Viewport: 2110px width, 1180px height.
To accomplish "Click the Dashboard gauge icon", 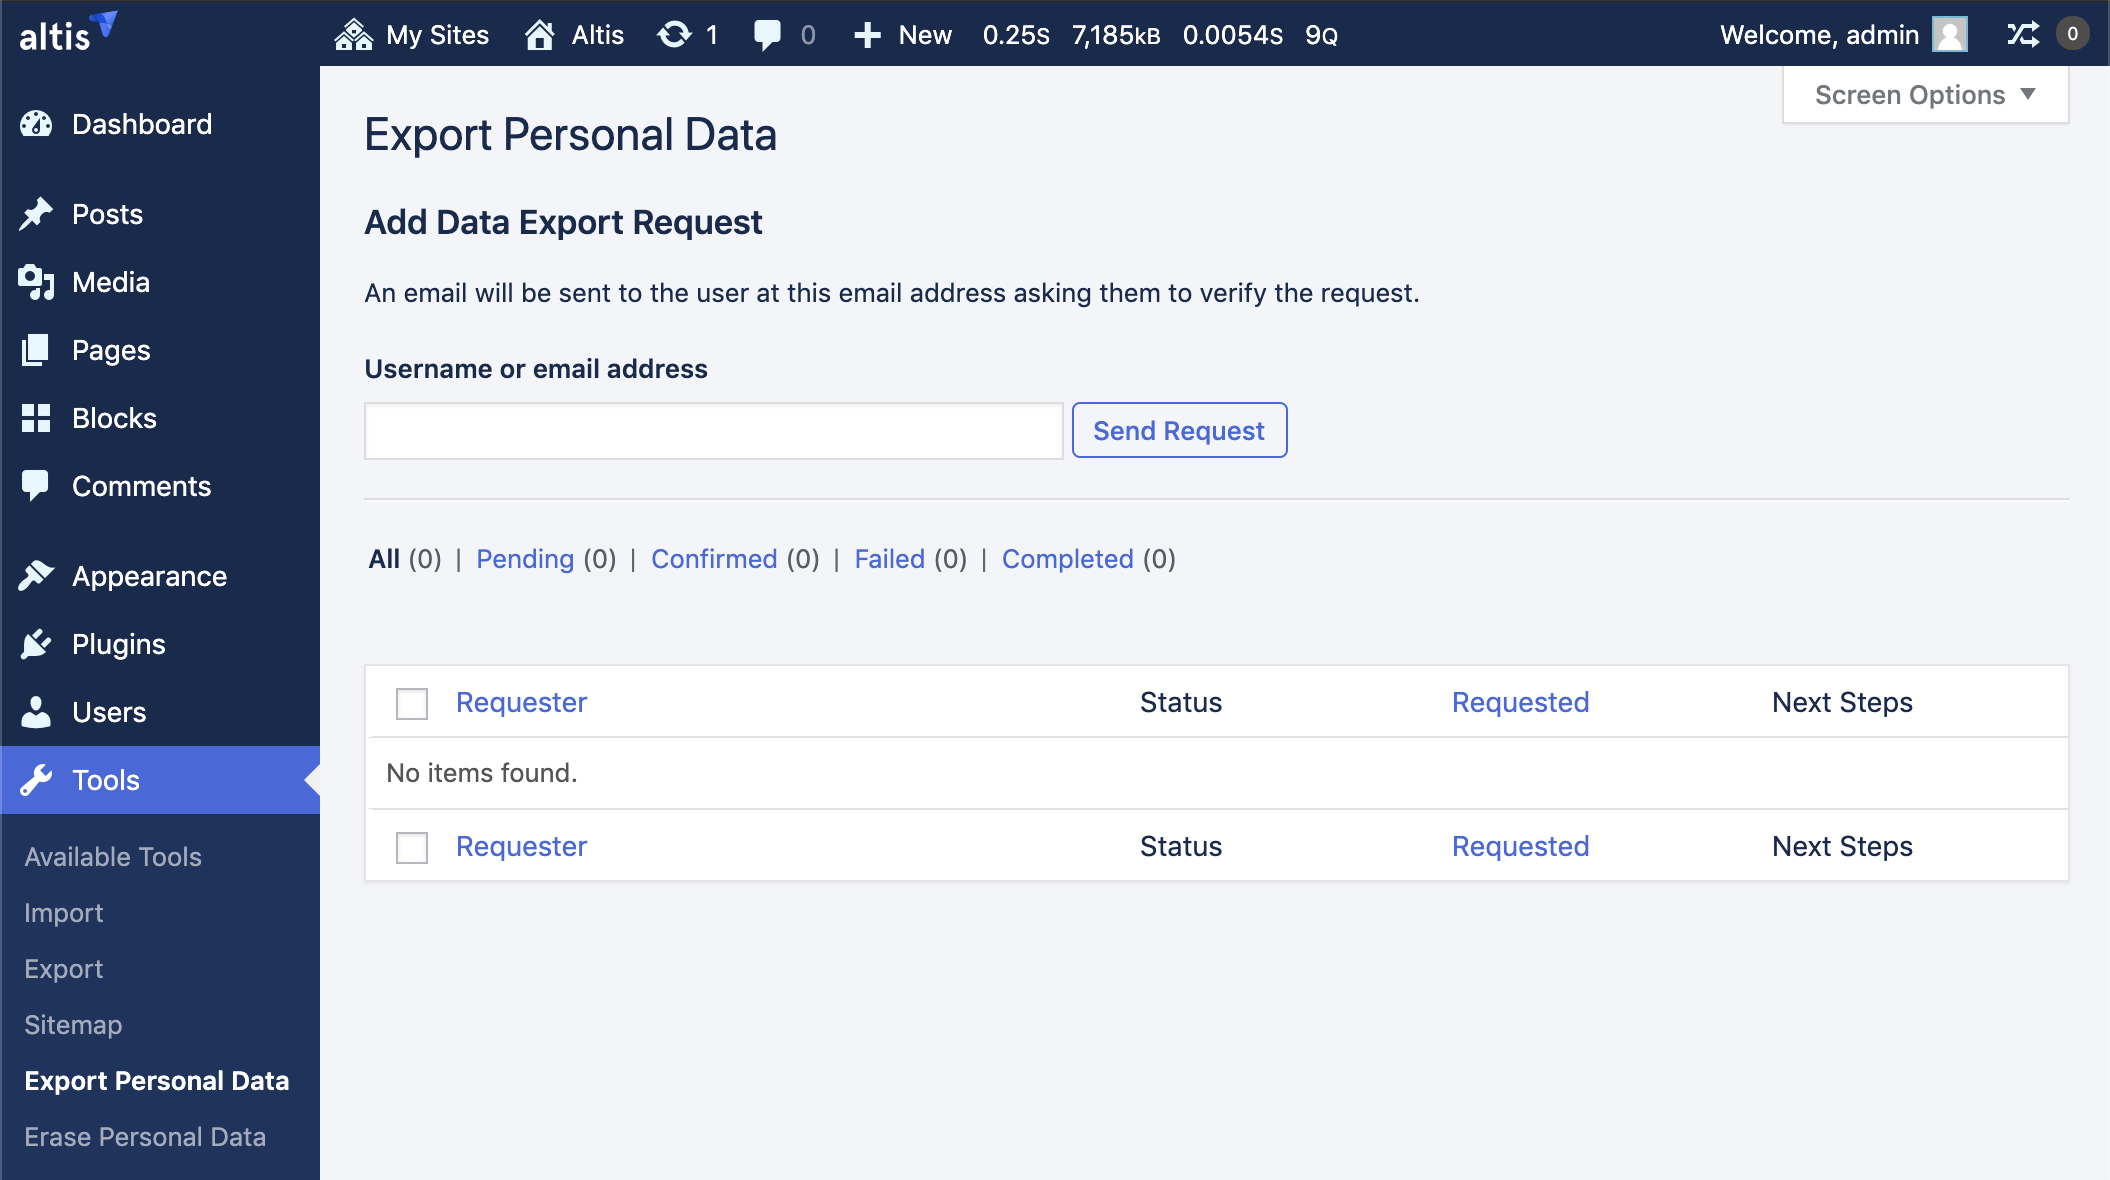I will (x=36, y=124).
